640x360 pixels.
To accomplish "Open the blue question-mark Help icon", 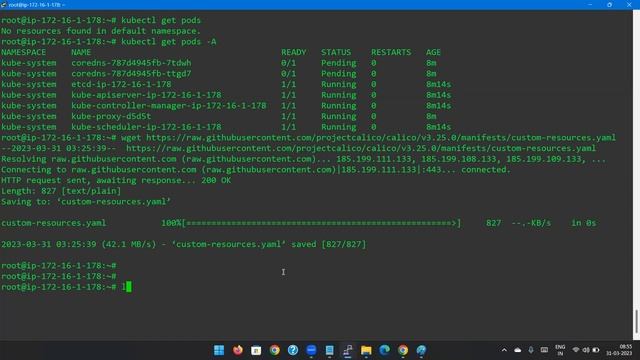I will (x=293, y=350).
